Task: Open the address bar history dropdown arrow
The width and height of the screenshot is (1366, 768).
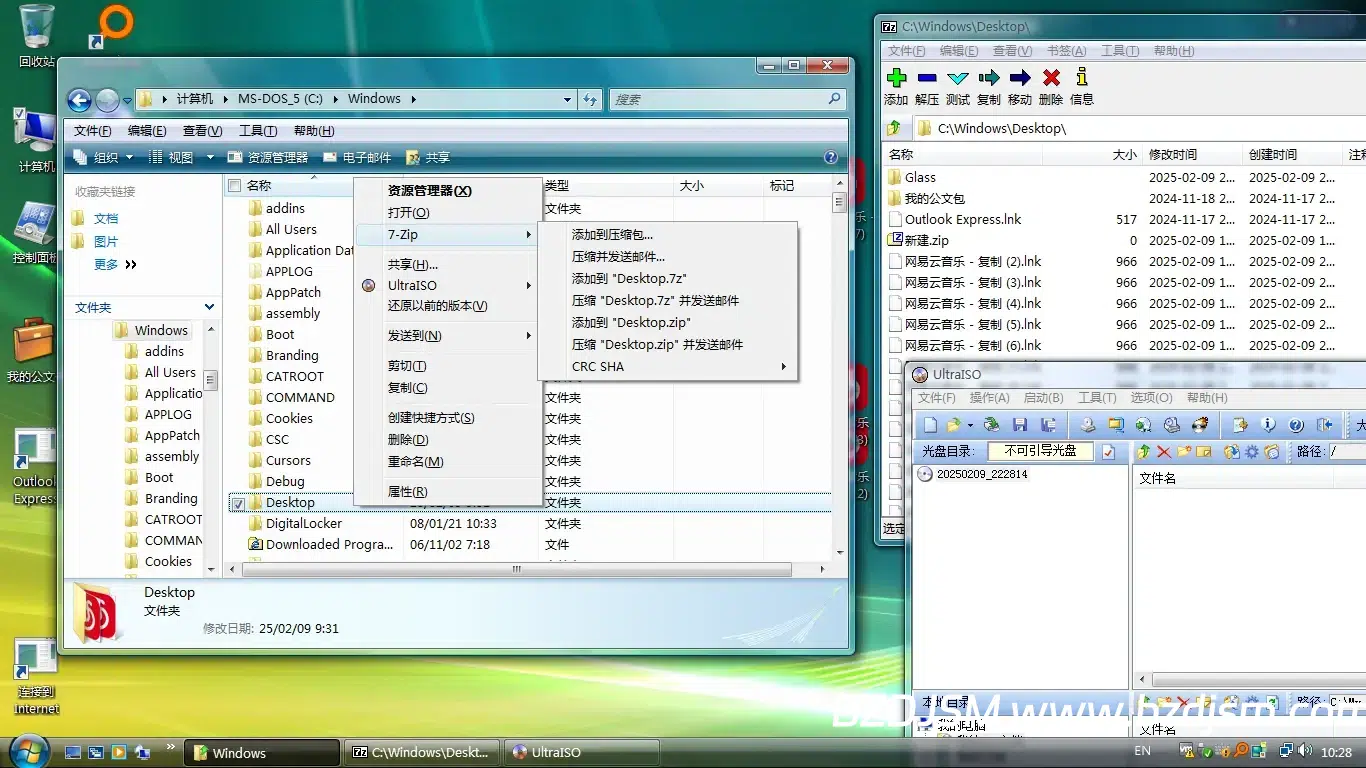Action: [x=568, y=99]
